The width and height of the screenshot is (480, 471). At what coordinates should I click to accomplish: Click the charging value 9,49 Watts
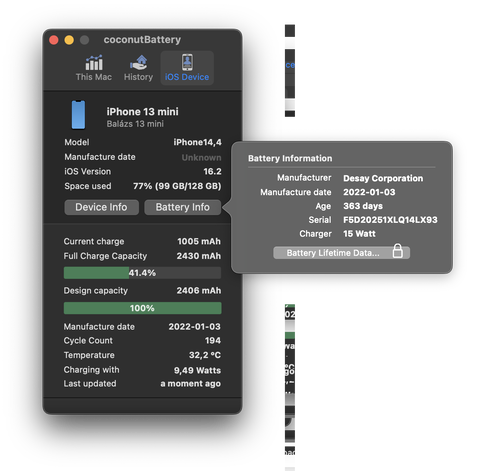point(197,370)
